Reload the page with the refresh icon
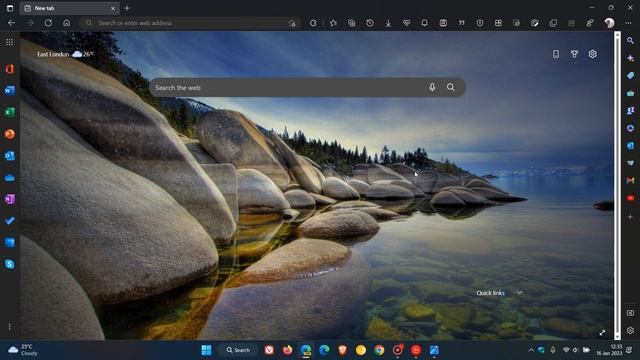Viewport: 640px width, 360px height. (x=48, y=23)
